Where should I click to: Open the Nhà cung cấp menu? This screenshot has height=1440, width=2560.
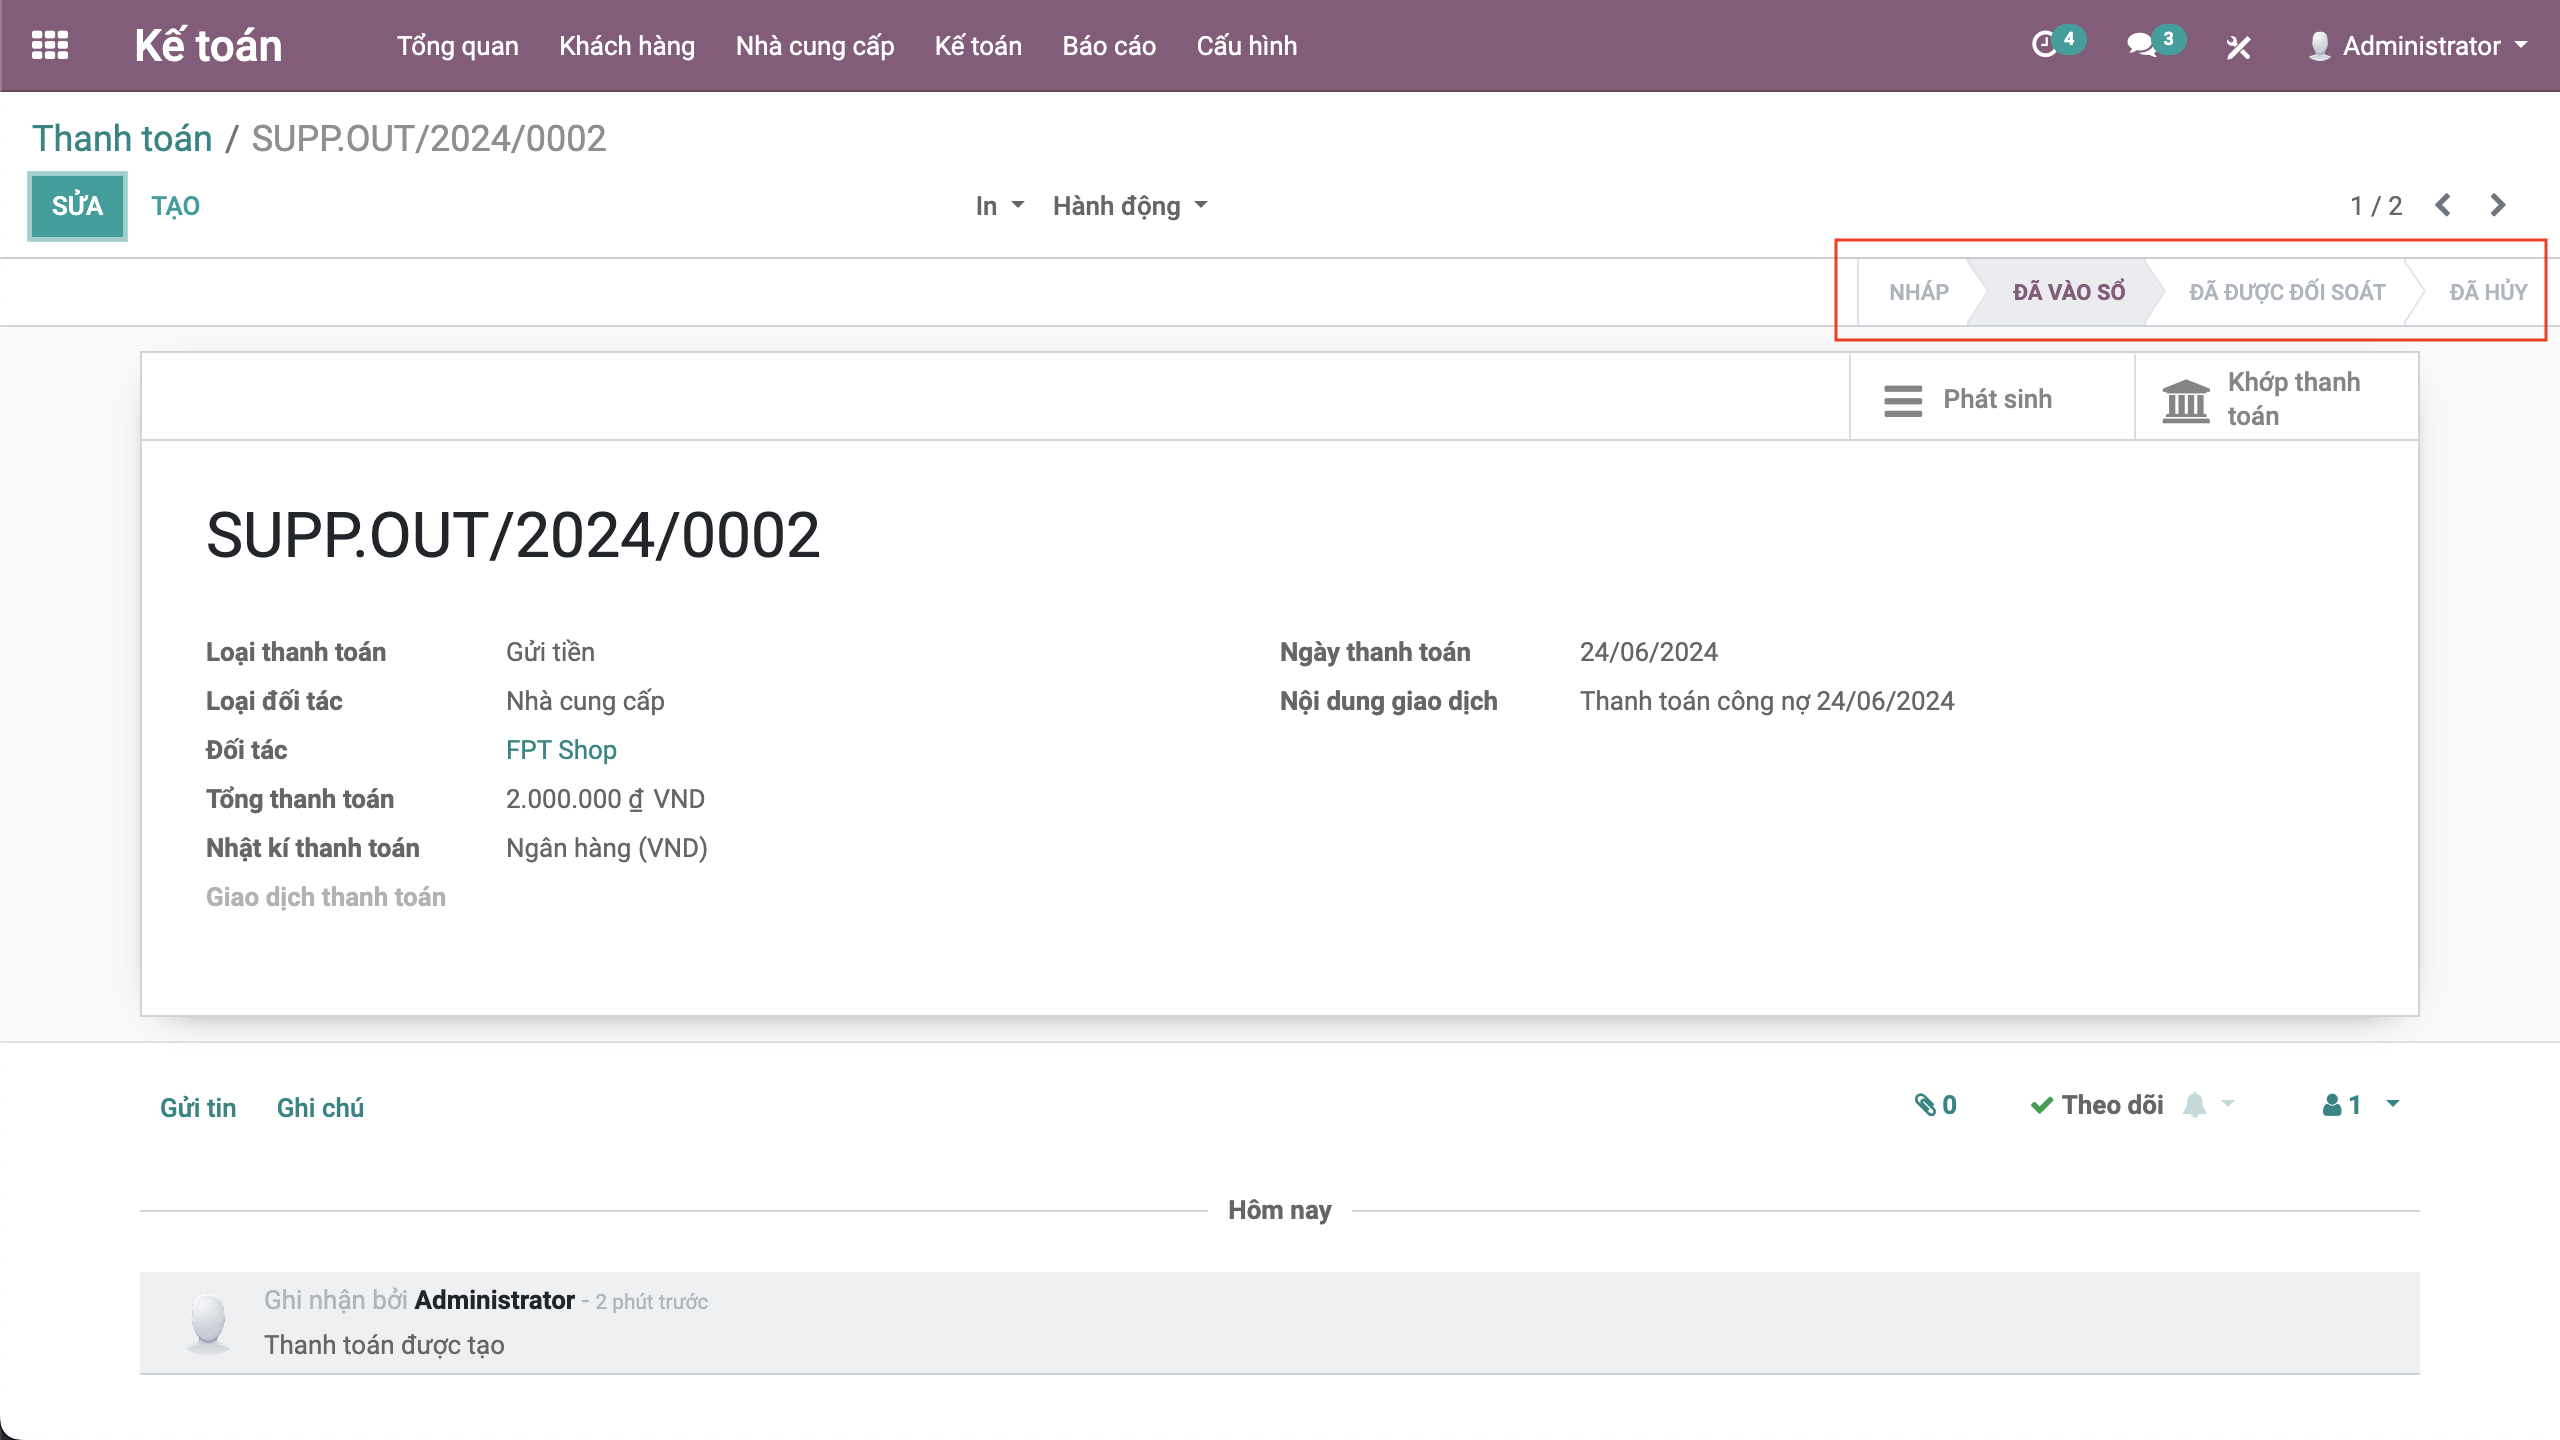814,46
